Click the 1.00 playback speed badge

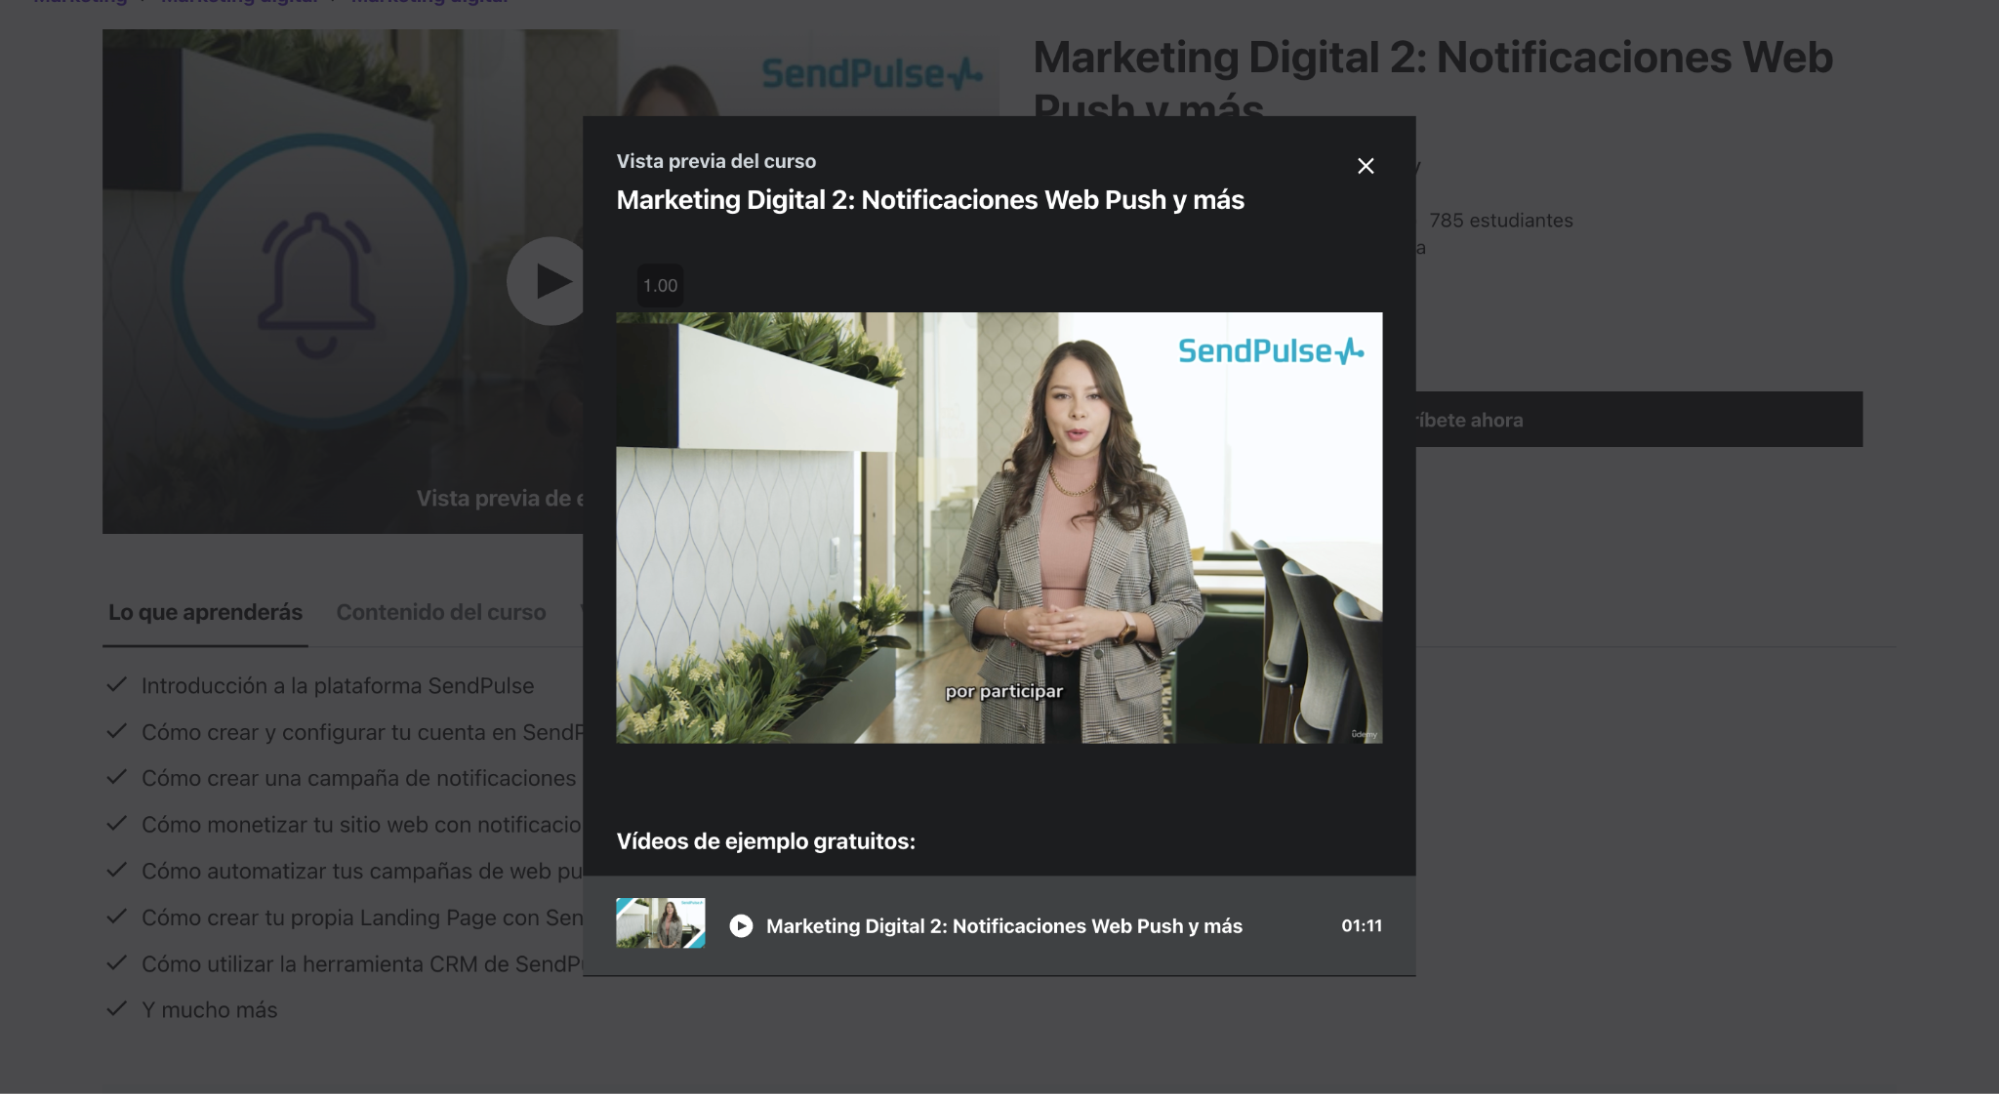click(660, 286)
